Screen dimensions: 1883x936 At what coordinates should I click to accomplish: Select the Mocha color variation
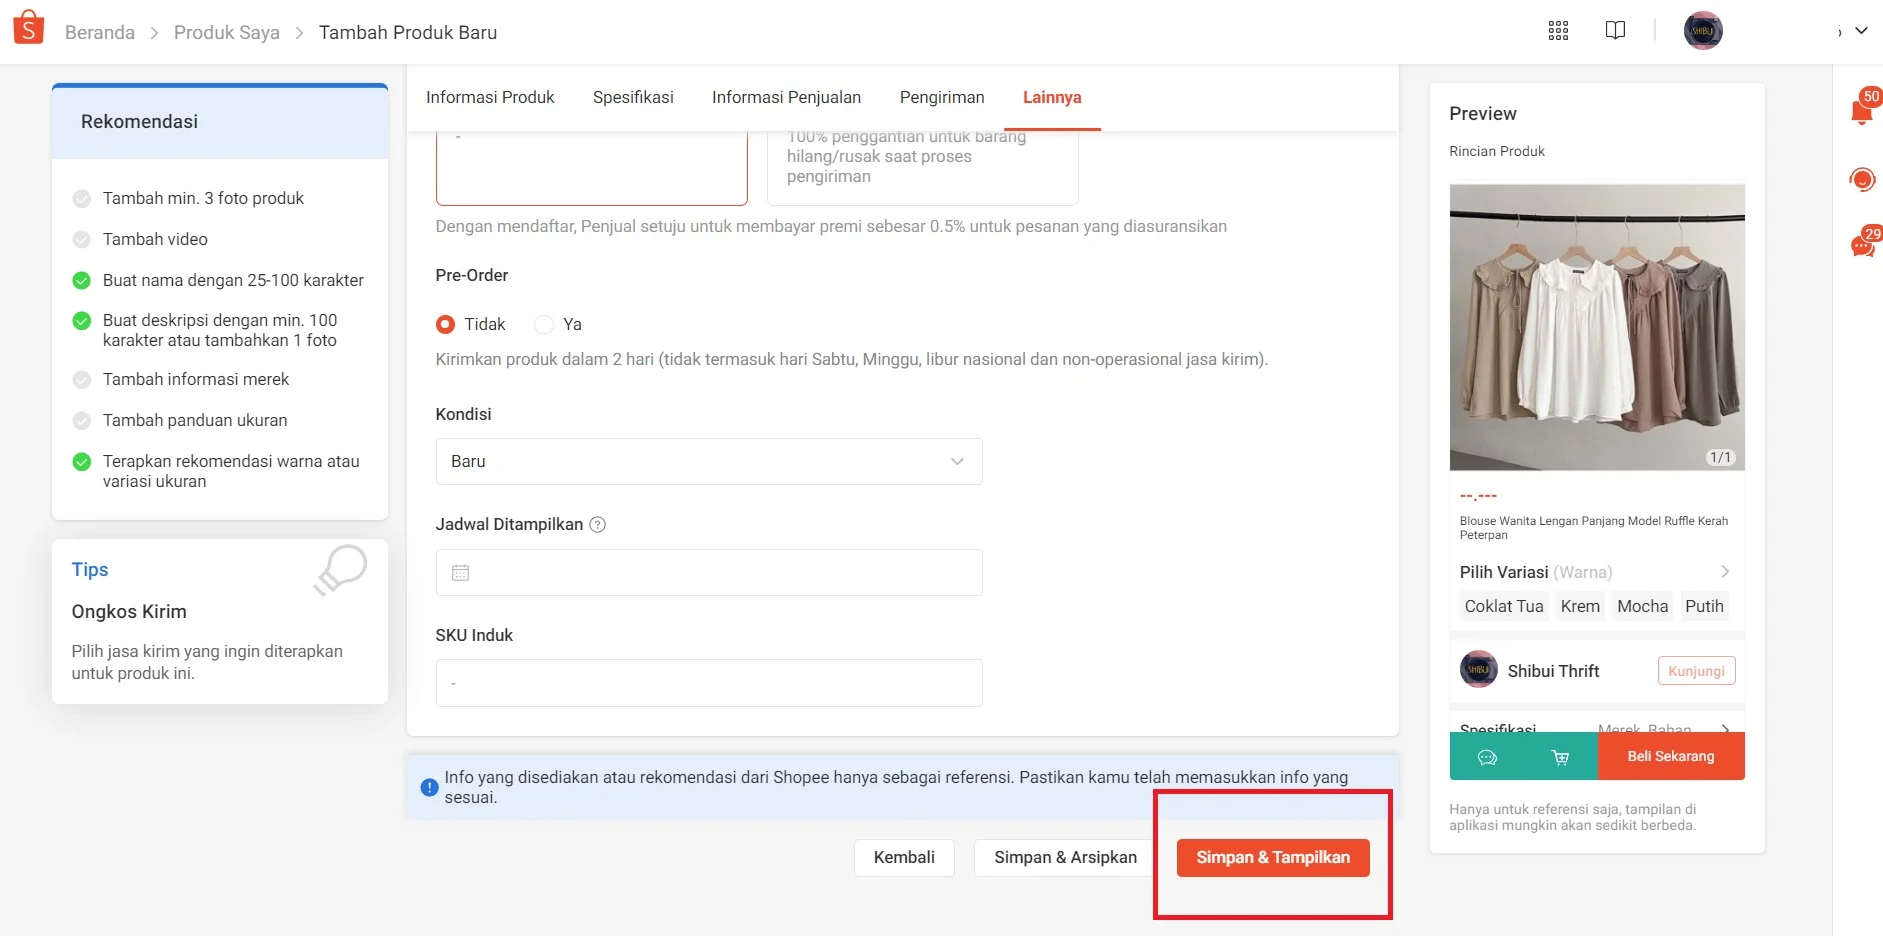coord(1641,606)
